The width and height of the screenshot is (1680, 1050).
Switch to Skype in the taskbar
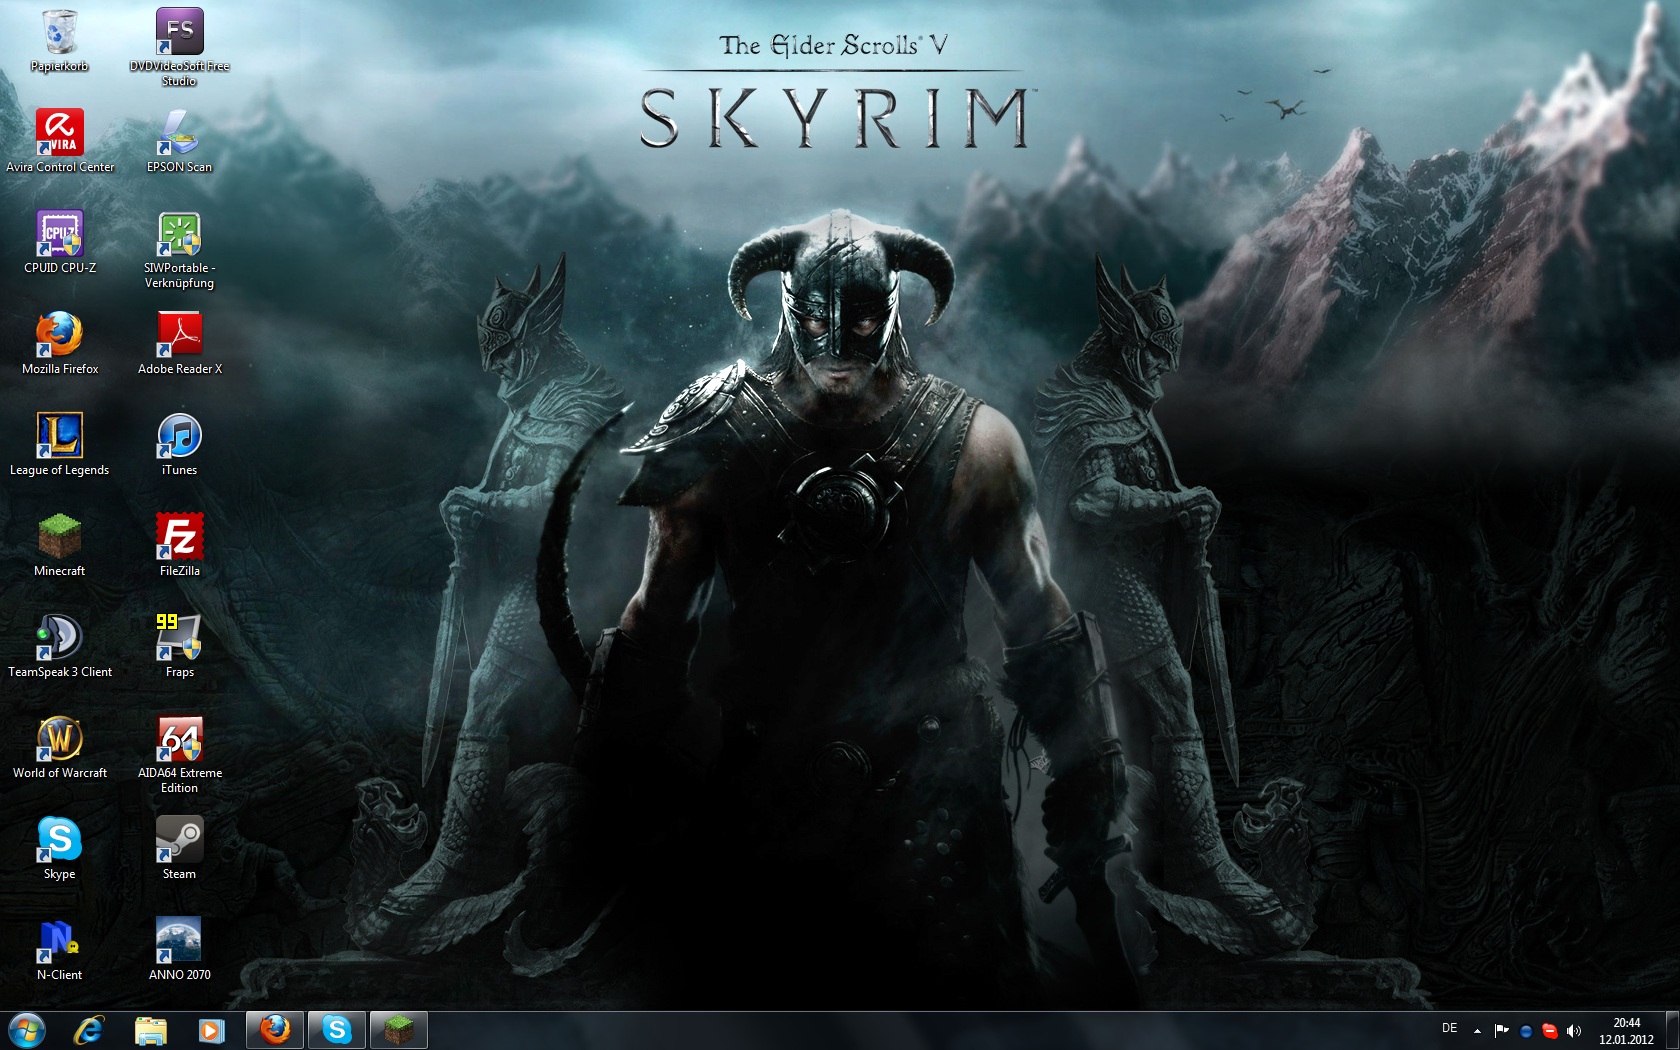tap(337, 1030)
